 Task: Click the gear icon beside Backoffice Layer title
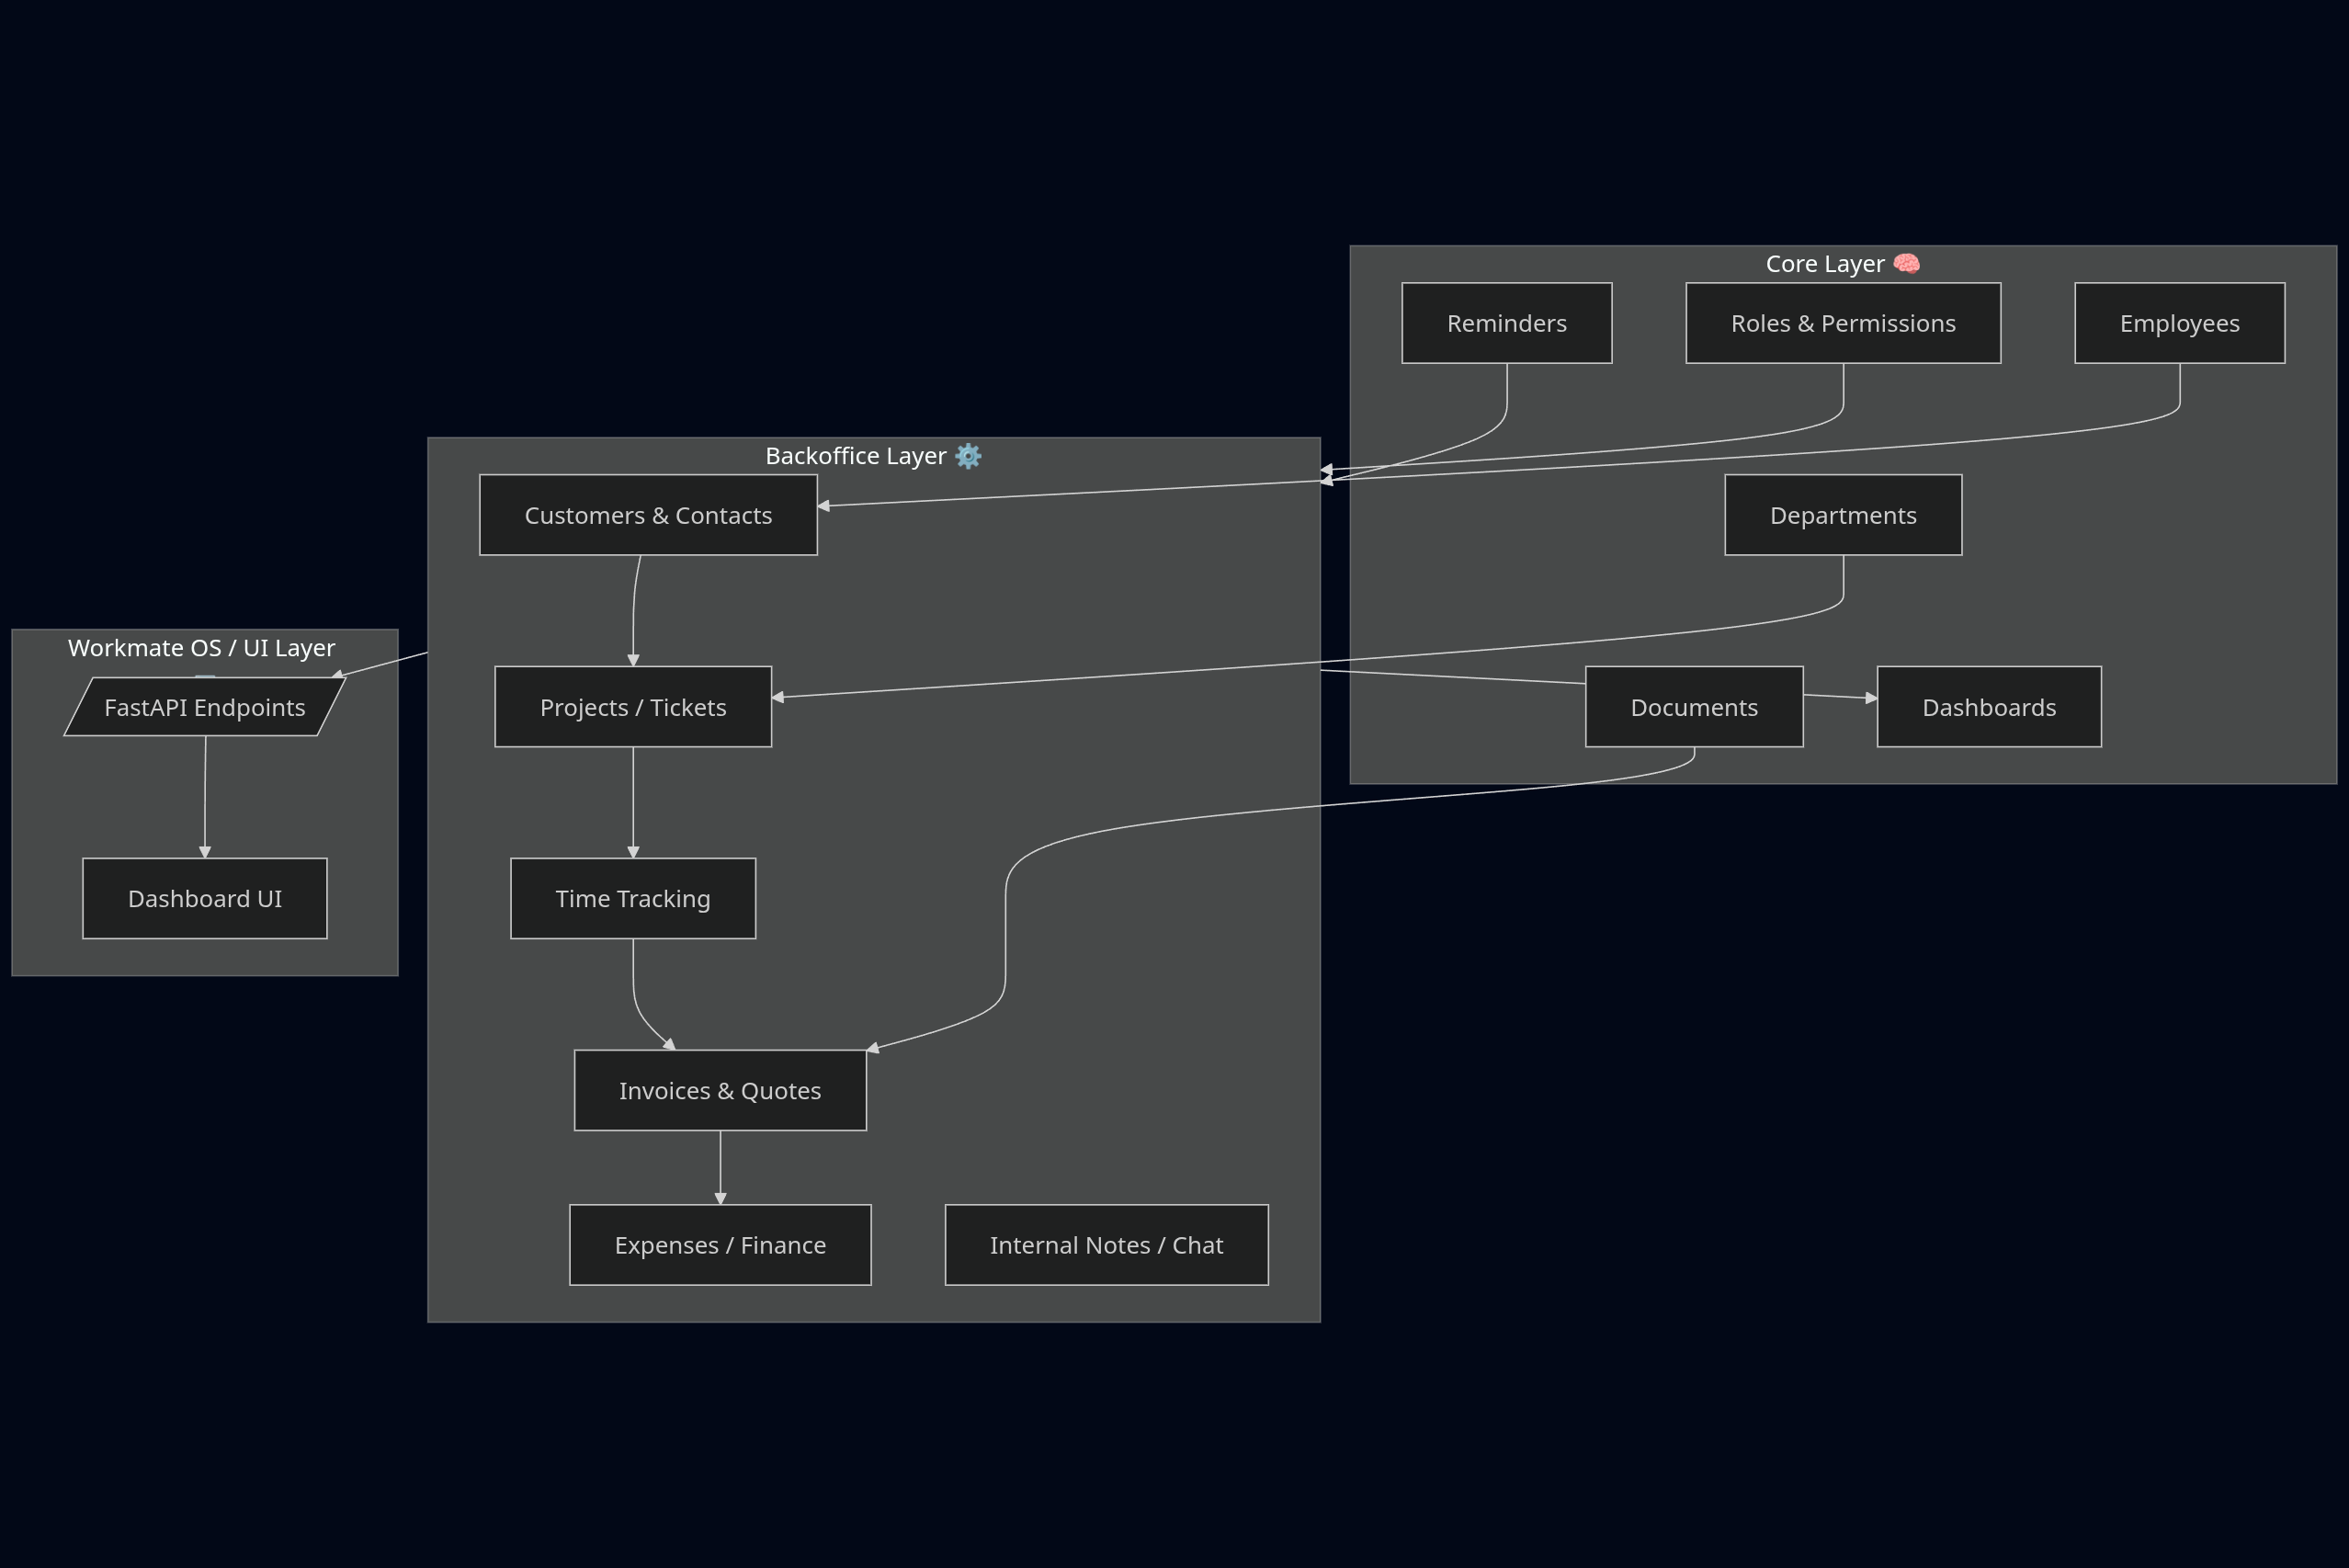(966, 456)
